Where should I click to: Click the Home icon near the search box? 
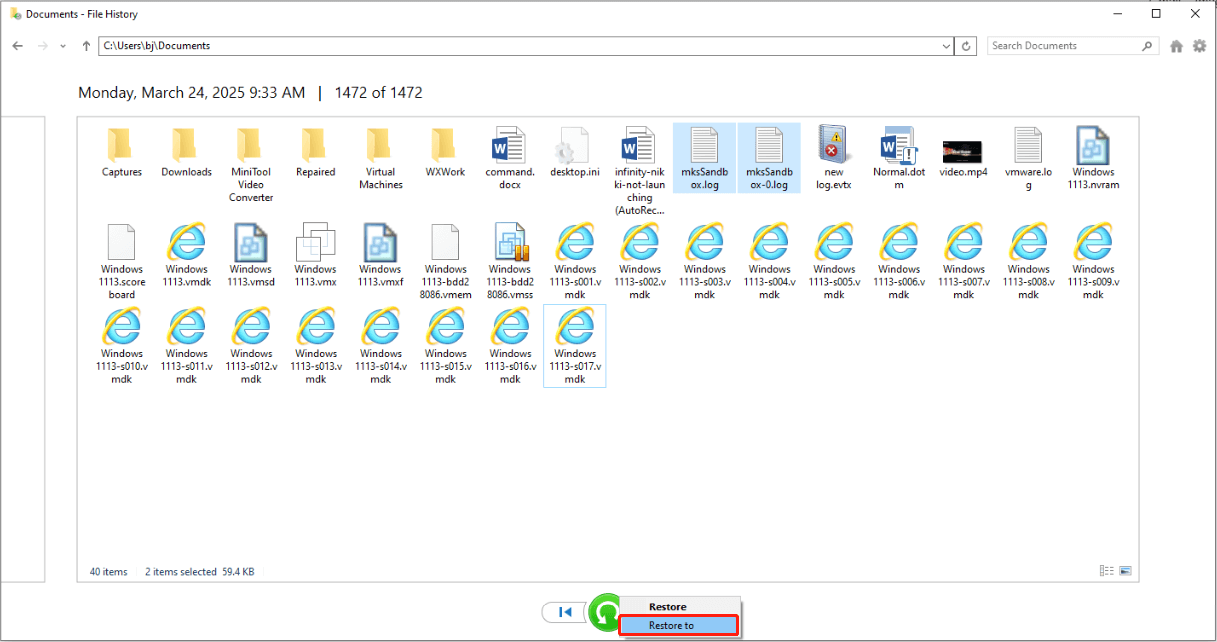[x=1175, y=45]
